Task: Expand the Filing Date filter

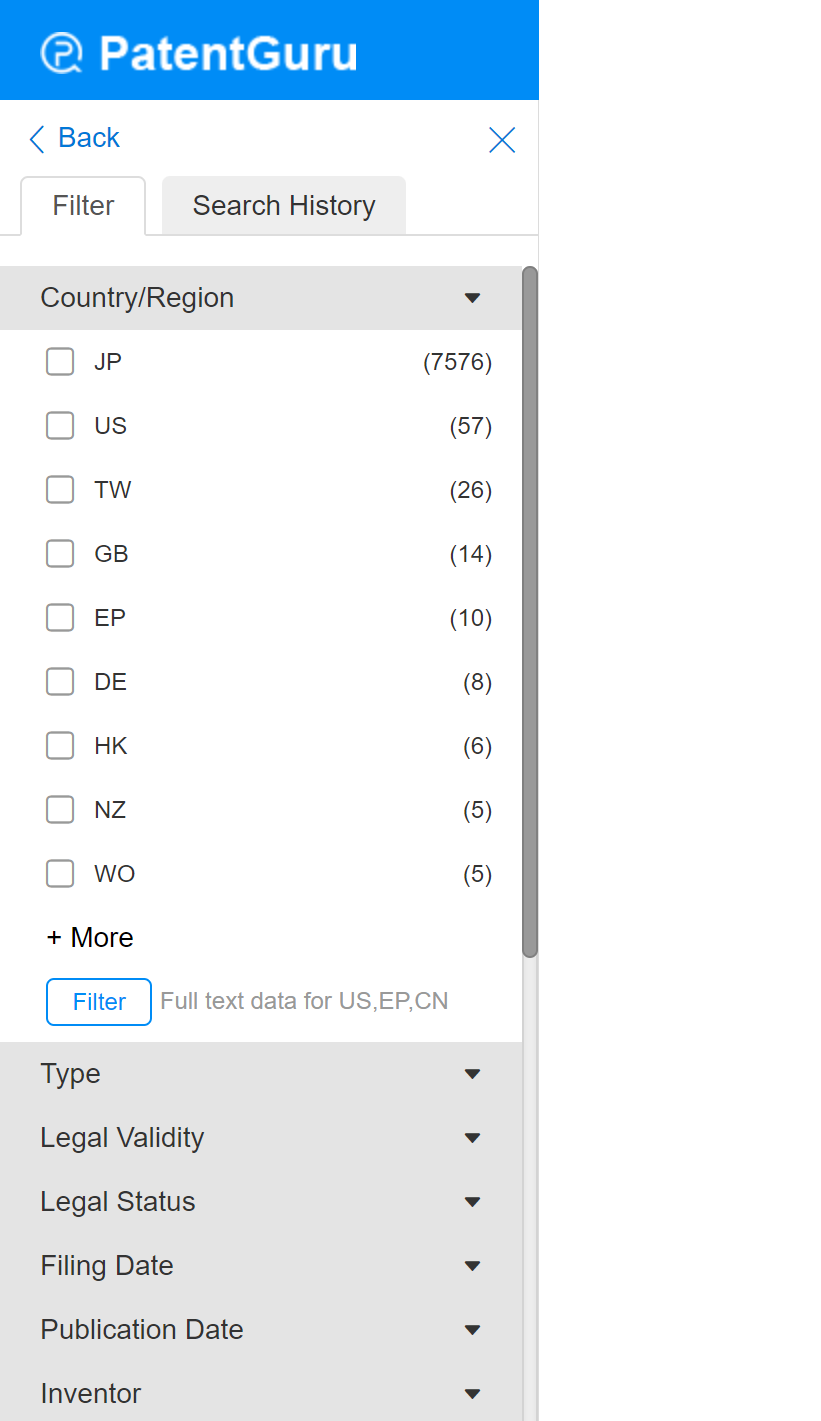Action: point(473,1266)
